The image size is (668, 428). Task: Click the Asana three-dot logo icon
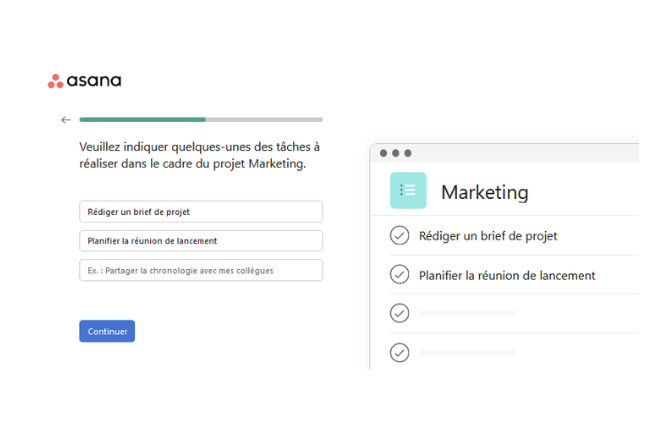(x=56, y=81)
